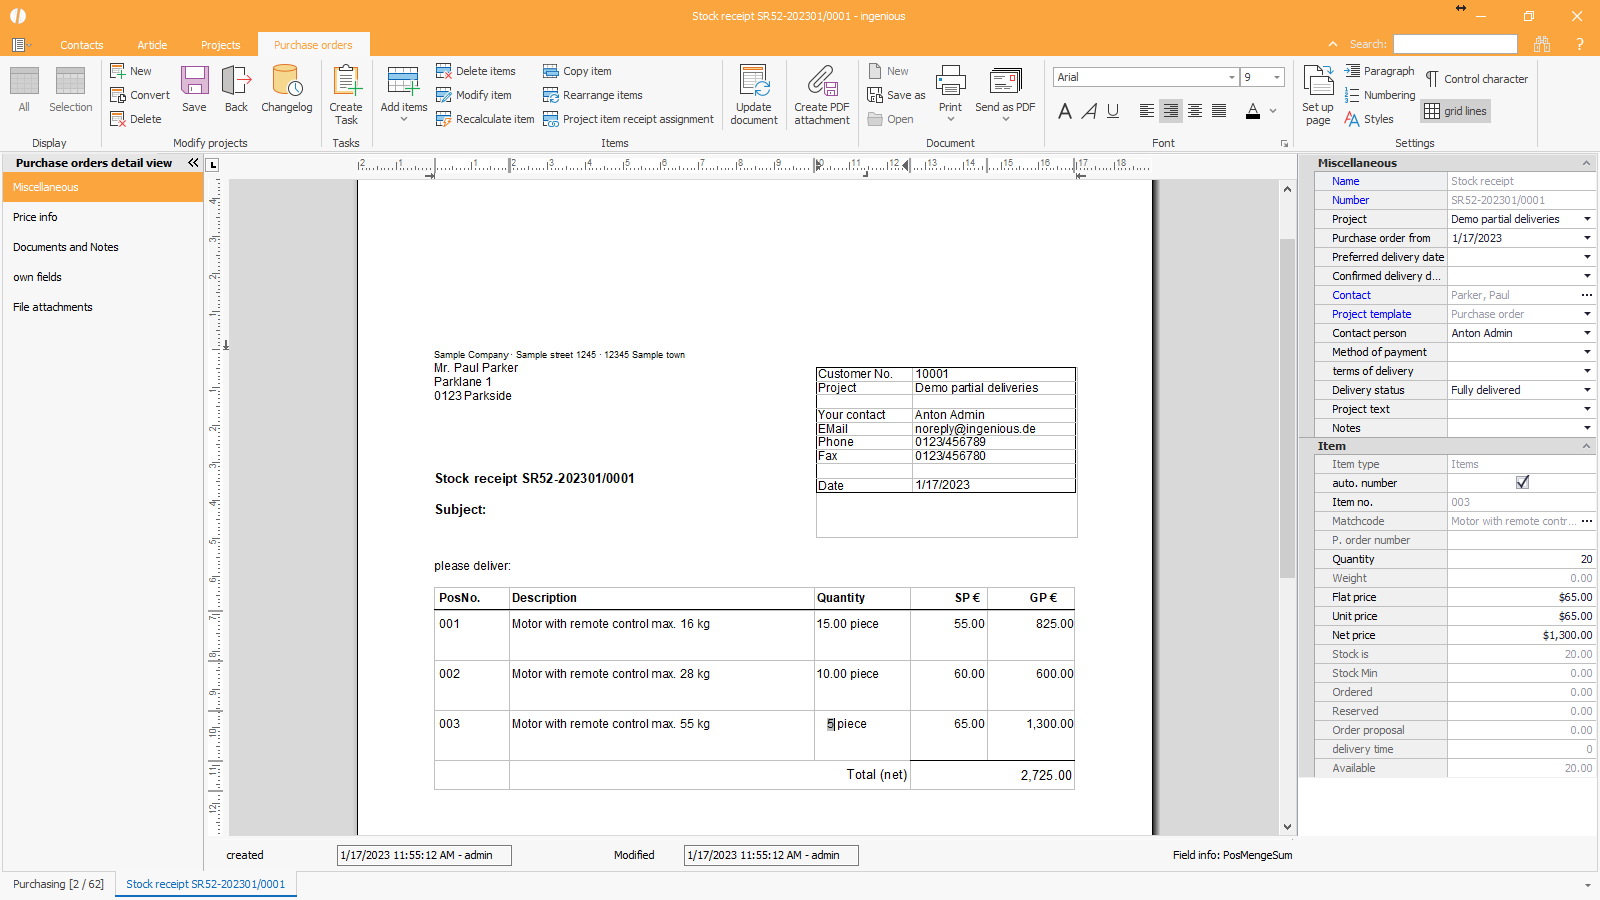Open the font color picker
The height and width of the screenshot is (900, 1600).
pyautogui.click(x=1273, y=111)
